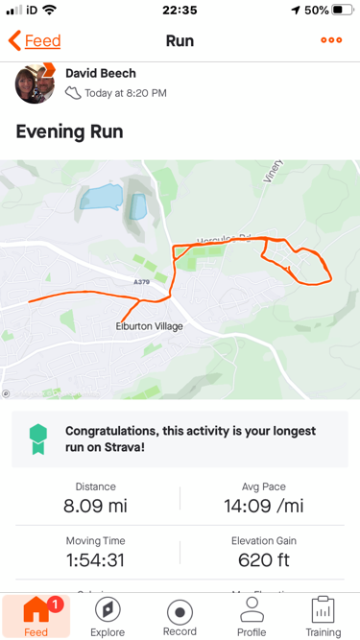360x640 pixels.
Task: Tap the Elburton Village map label
Action: [x=149, y=327]
